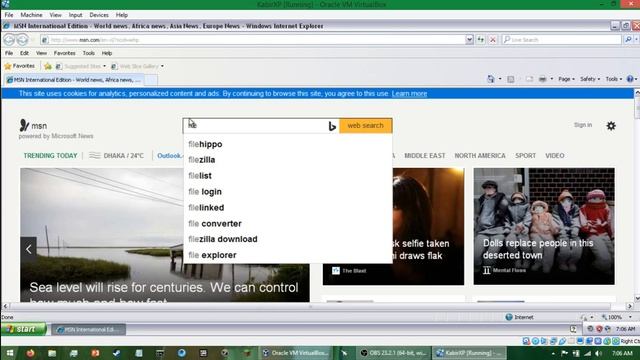Click the horizontal scrollbar right arrow
The width and height of the screenshot is (640, 360).
click(x=629, y=306)
